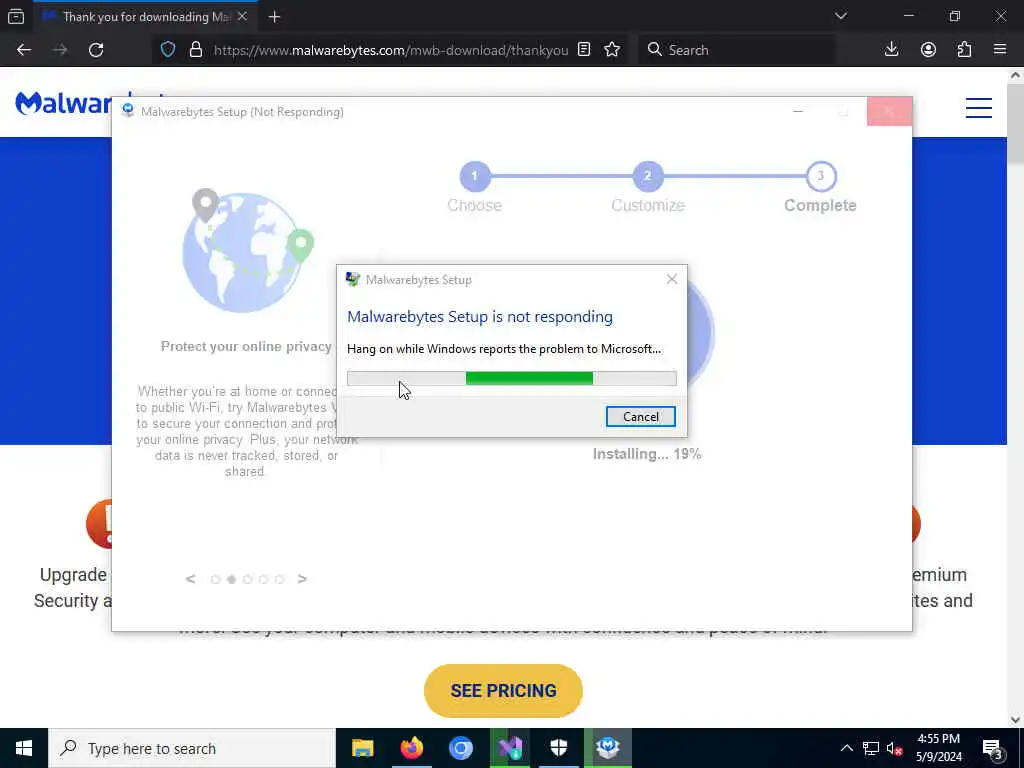This screenshot has width=1024, height=768.
Task: View site security lock icon
Action: (195, 50)
